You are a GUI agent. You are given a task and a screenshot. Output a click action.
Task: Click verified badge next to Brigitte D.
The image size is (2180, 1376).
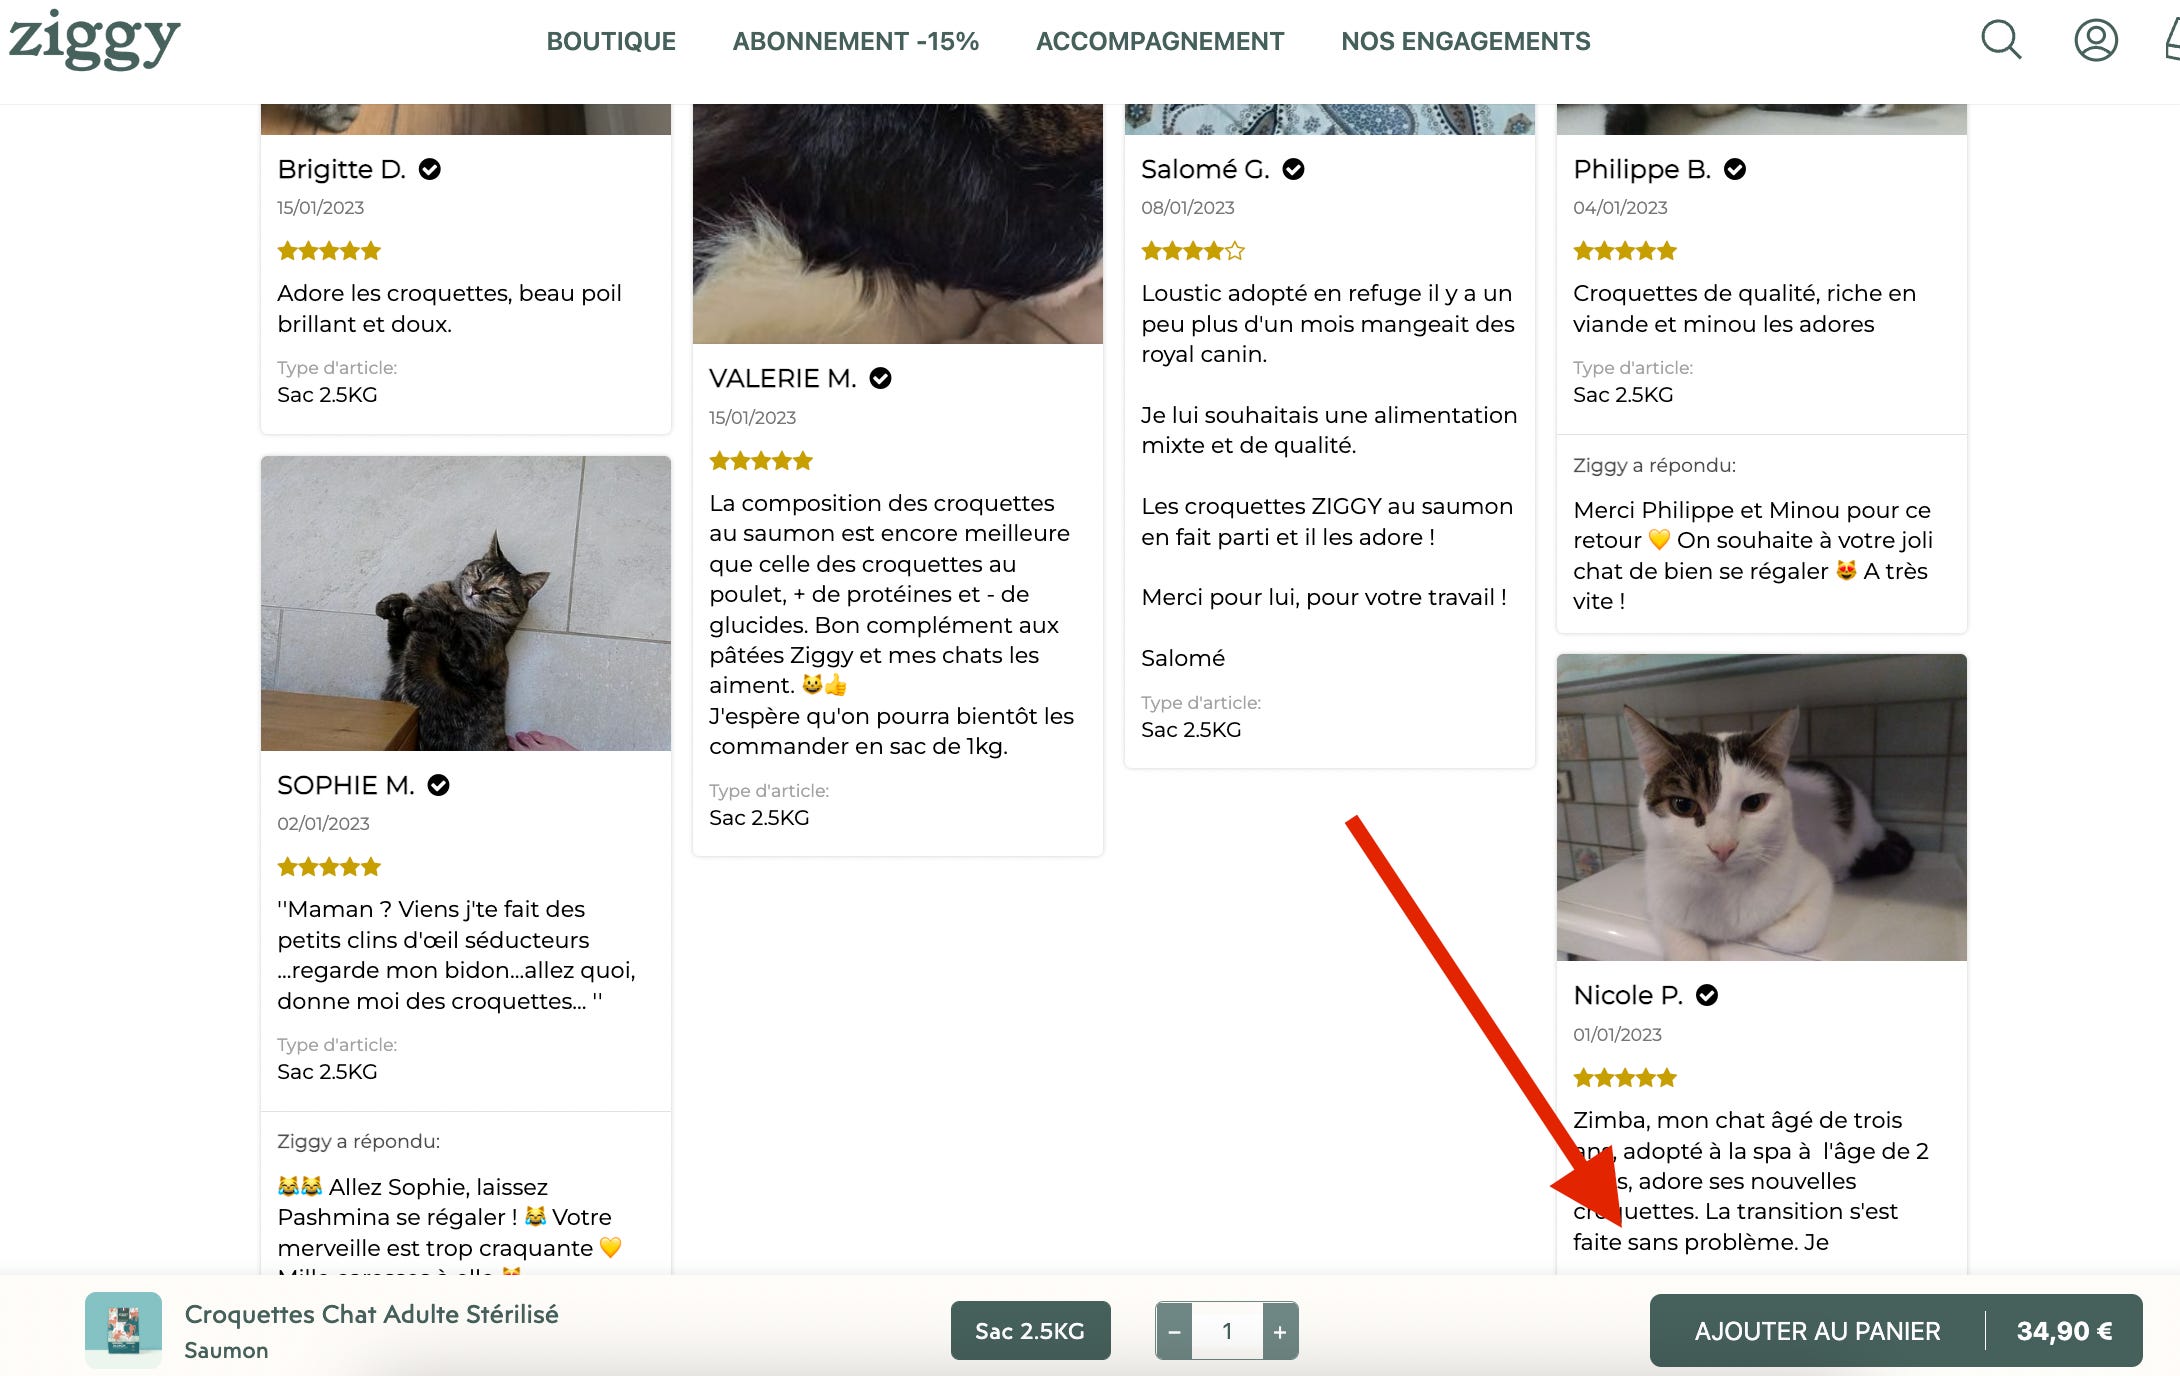(x=430, y=169)
